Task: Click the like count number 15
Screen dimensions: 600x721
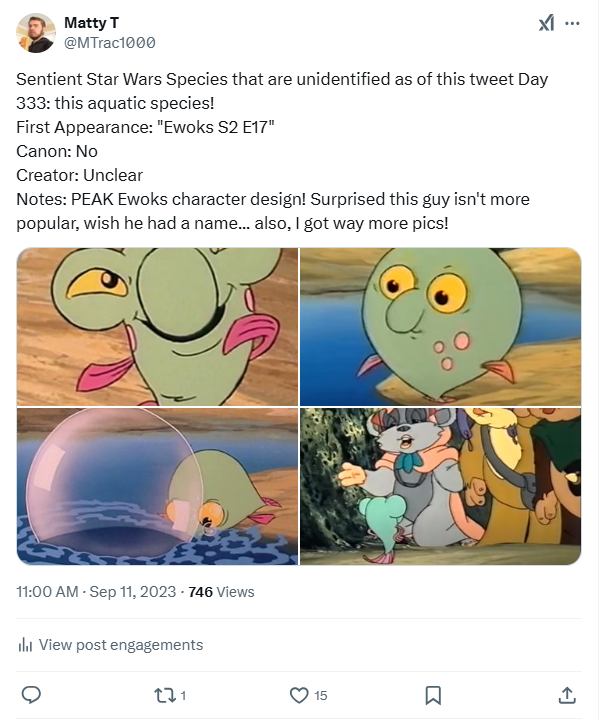Action: pyautogui.click(x=320, y=695)
